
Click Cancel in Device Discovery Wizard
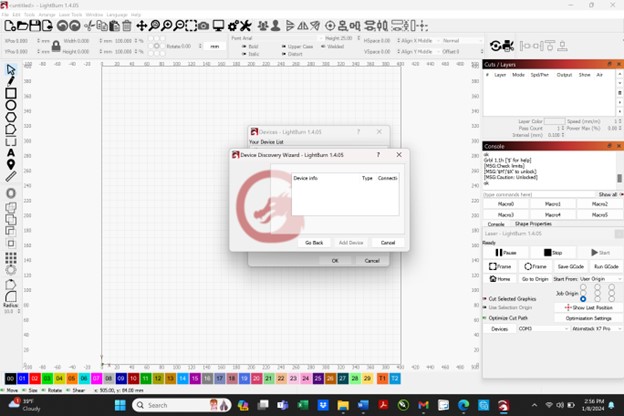[x=388, y=242]
